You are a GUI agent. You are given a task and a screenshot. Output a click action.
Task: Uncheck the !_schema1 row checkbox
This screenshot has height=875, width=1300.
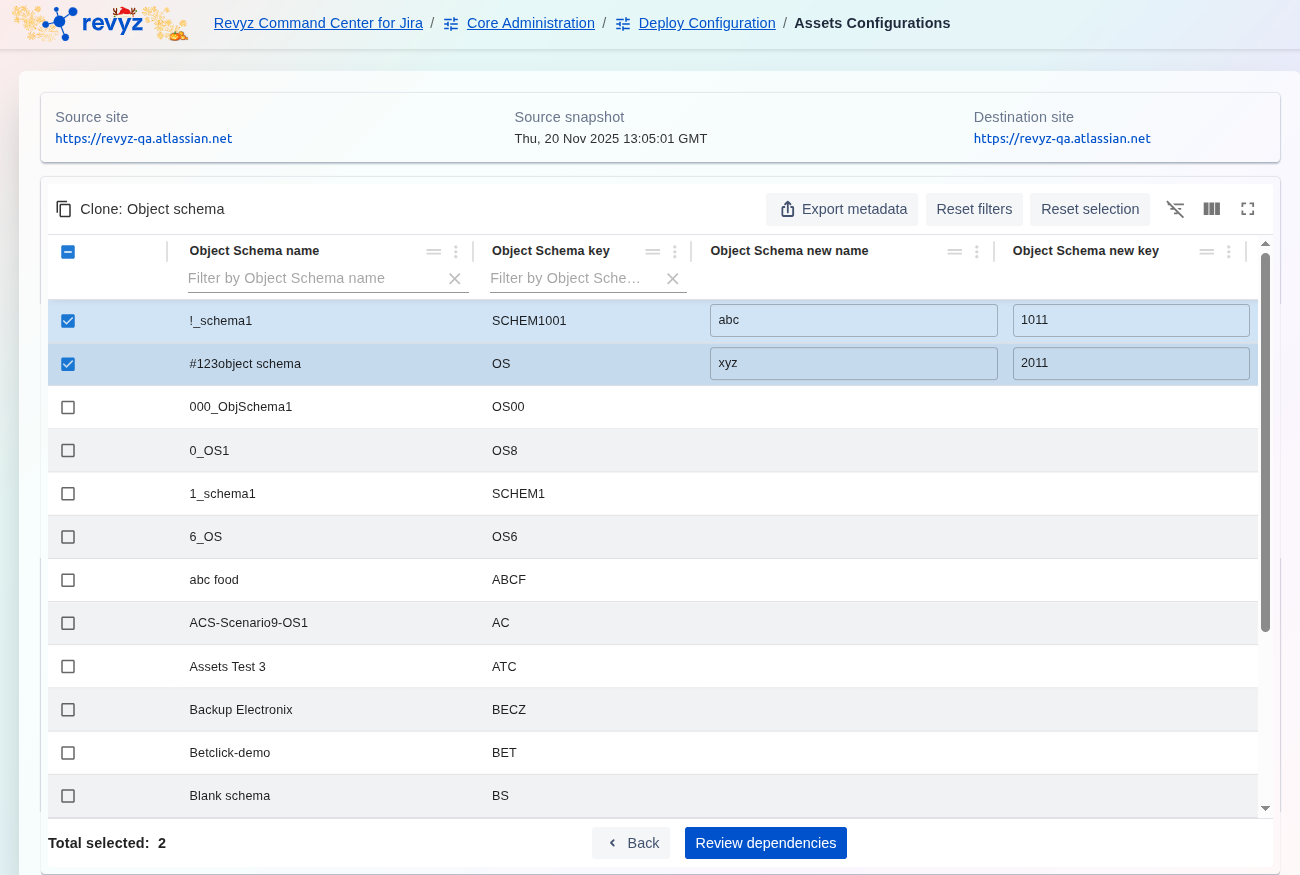pyautogui.click(x=68, y=321)
